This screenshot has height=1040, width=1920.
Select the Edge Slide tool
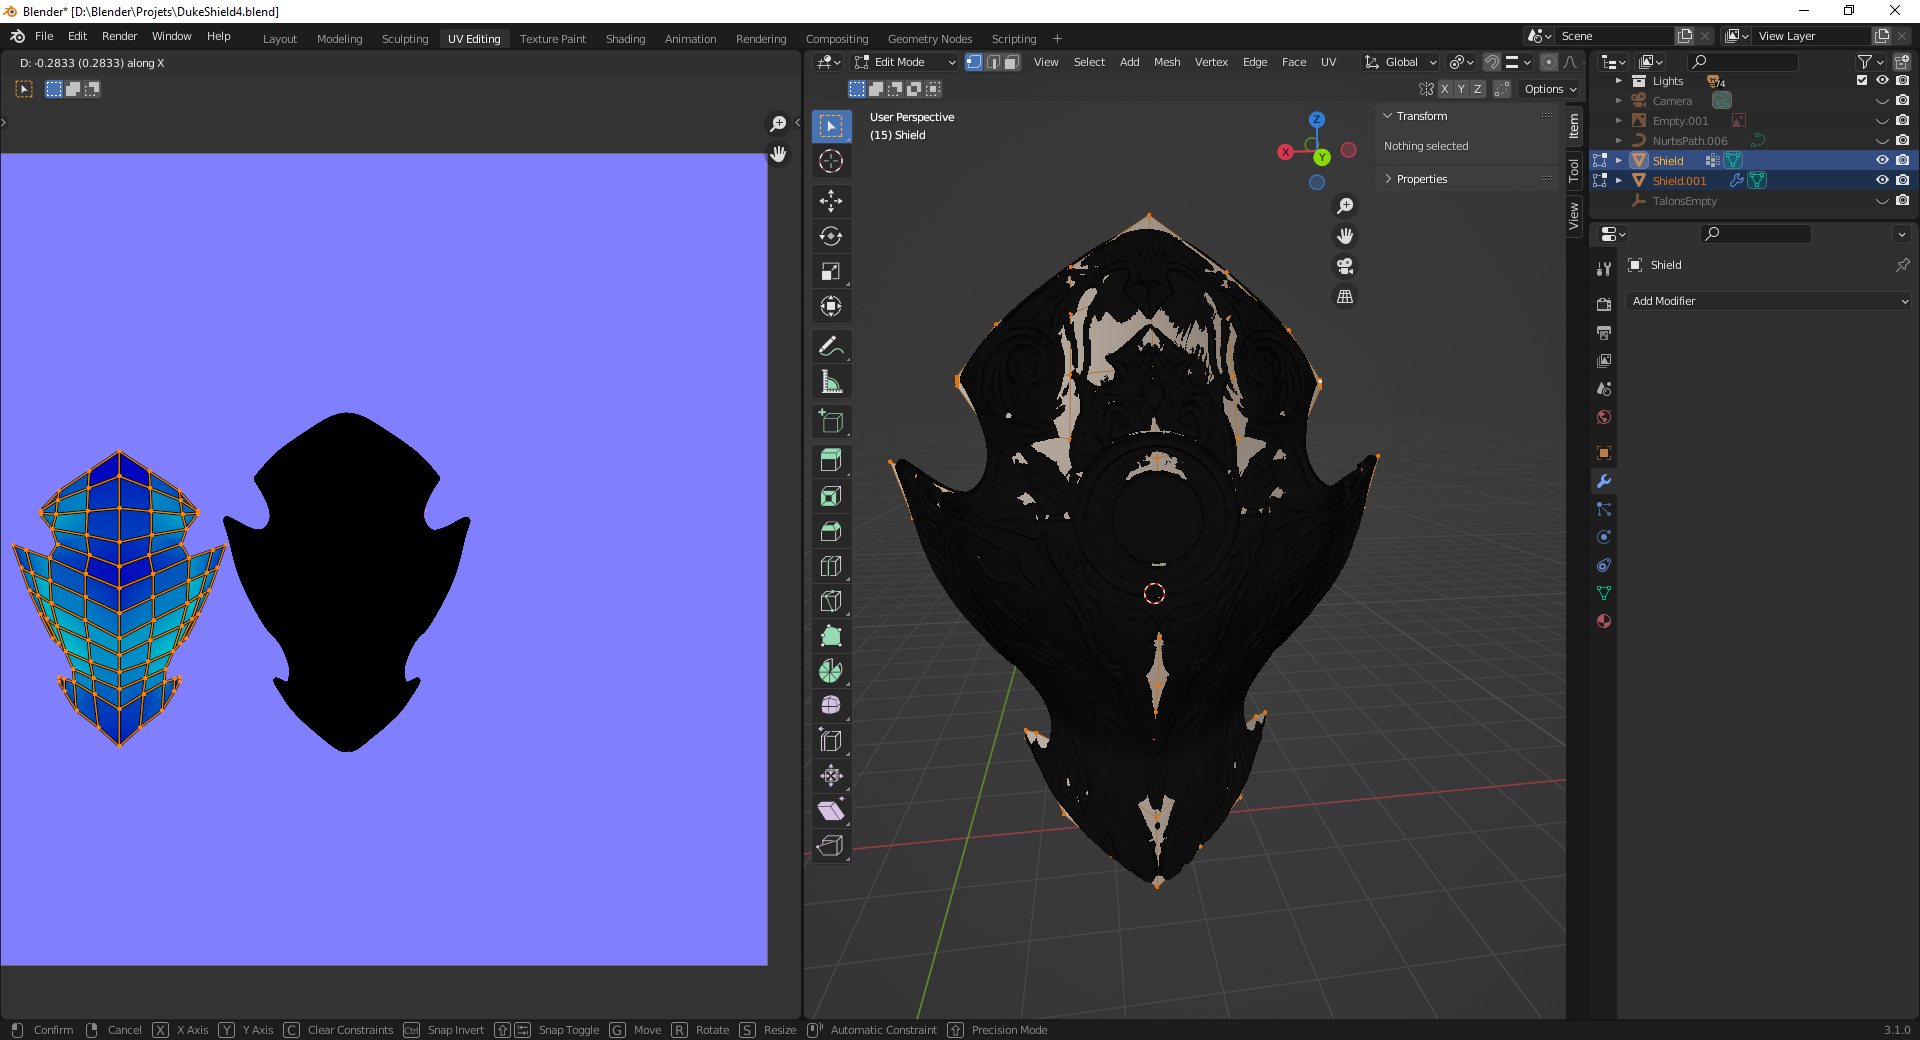click(831, 741)
